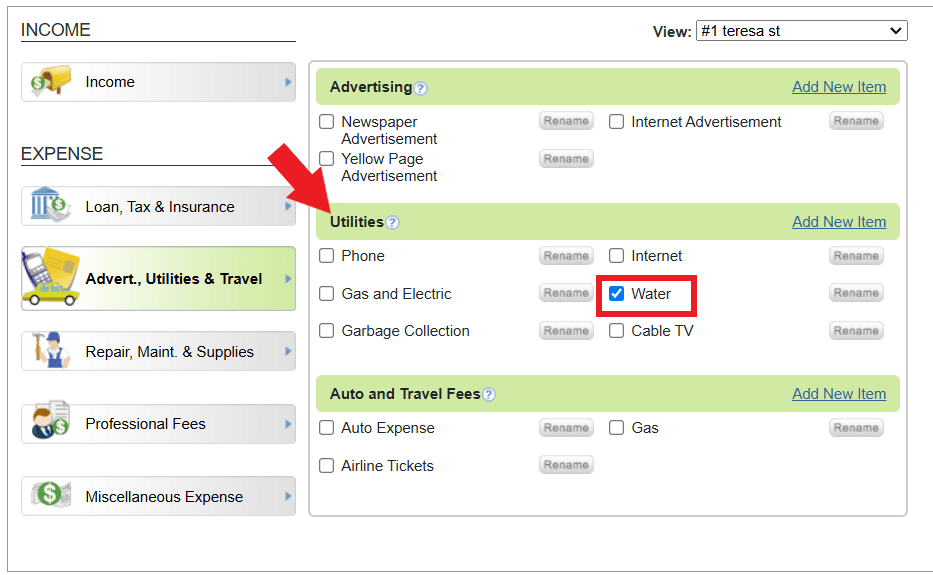Click the help icon beside Utilities
This screenshot has height=575, width=933.
(393, 223)
